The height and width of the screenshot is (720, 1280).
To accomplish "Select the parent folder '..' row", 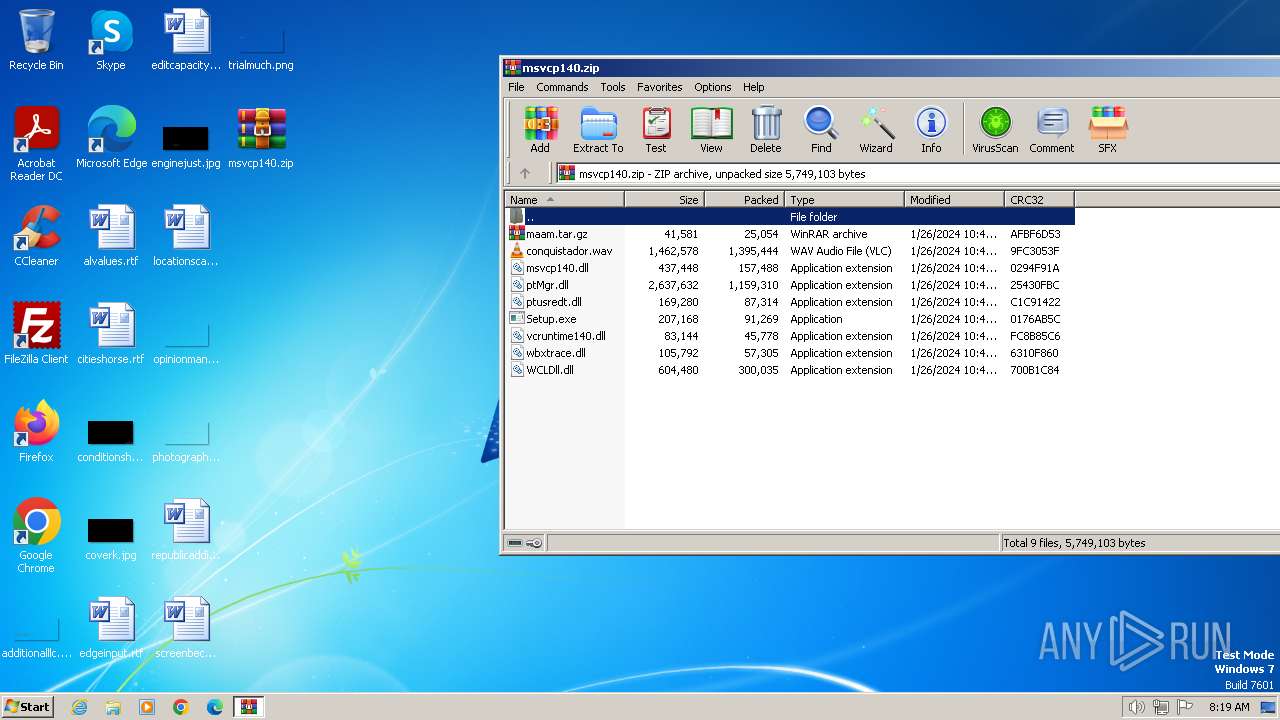I will [790, 217].
